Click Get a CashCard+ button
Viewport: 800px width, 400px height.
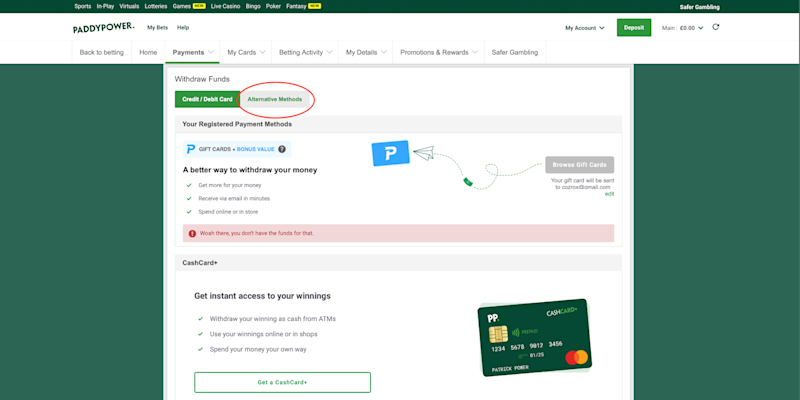tap(282, 382)
